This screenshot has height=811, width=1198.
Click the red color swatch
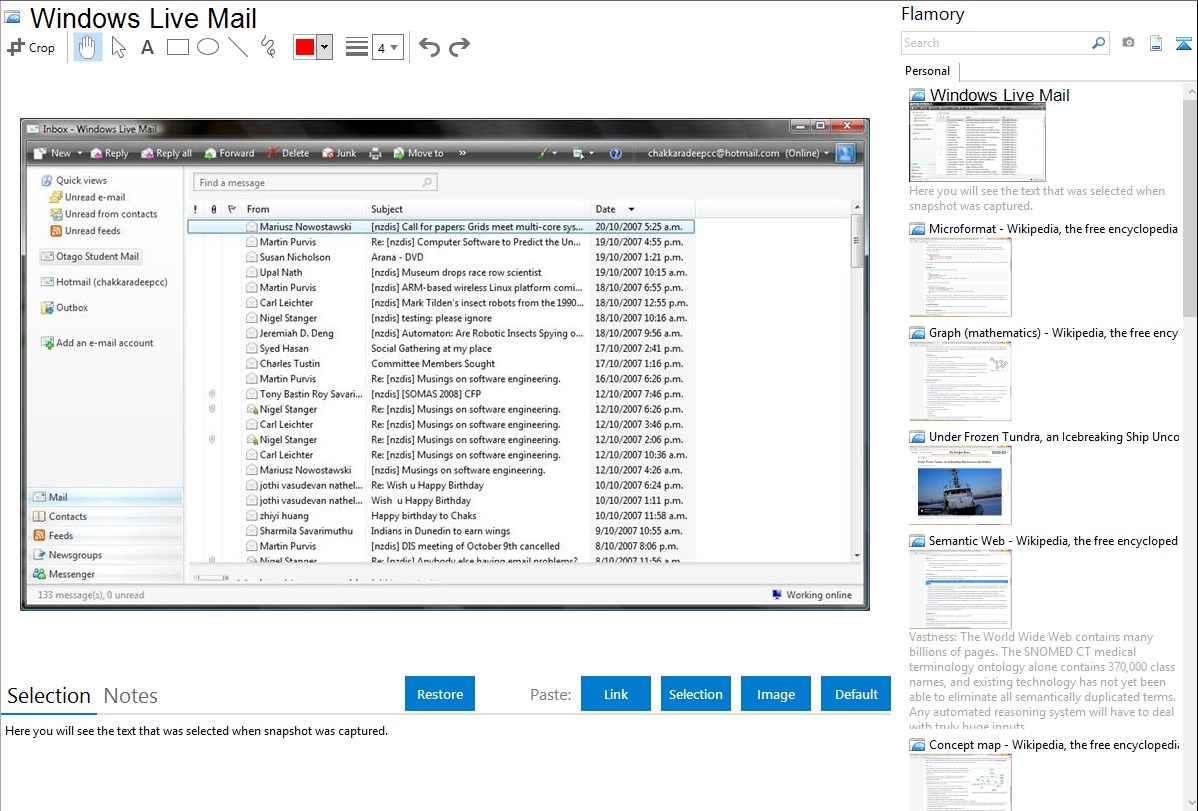point(304,47)
